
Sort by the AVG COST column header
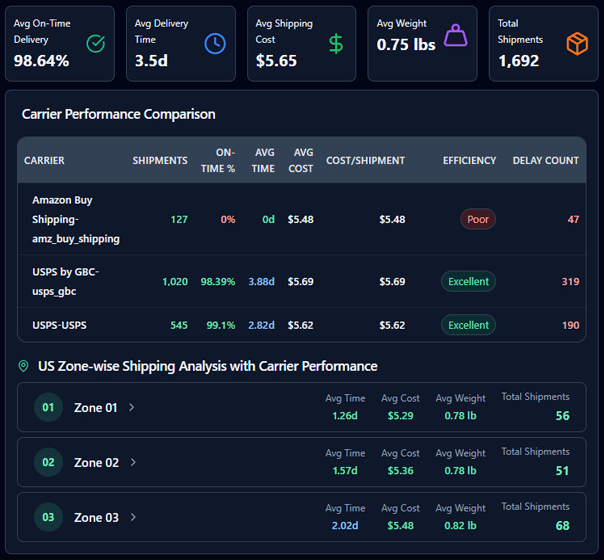pyautogui.click(x=301, y=161)
